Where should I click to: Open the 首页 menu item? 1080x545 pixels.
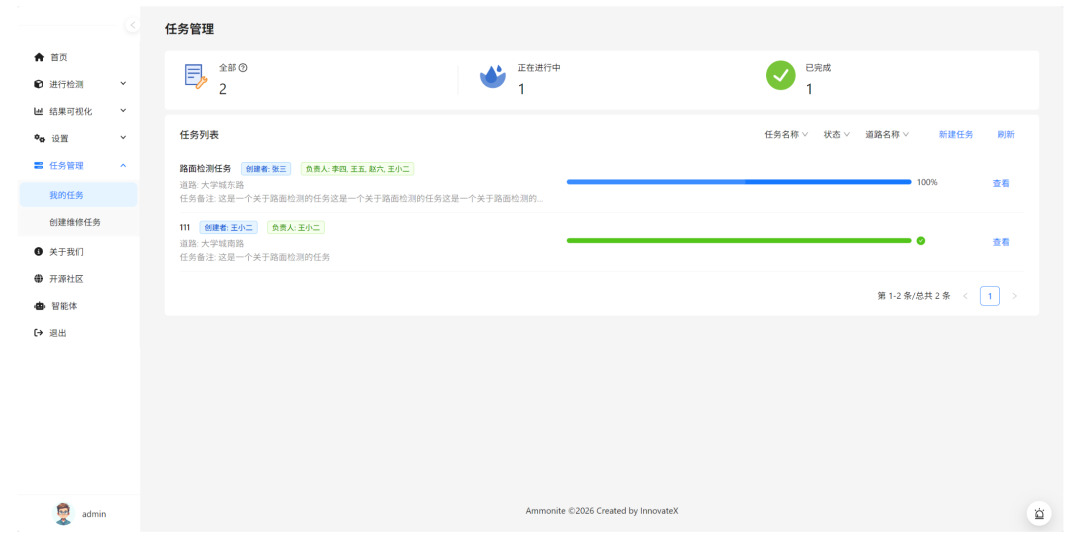[x=78, y=57]
